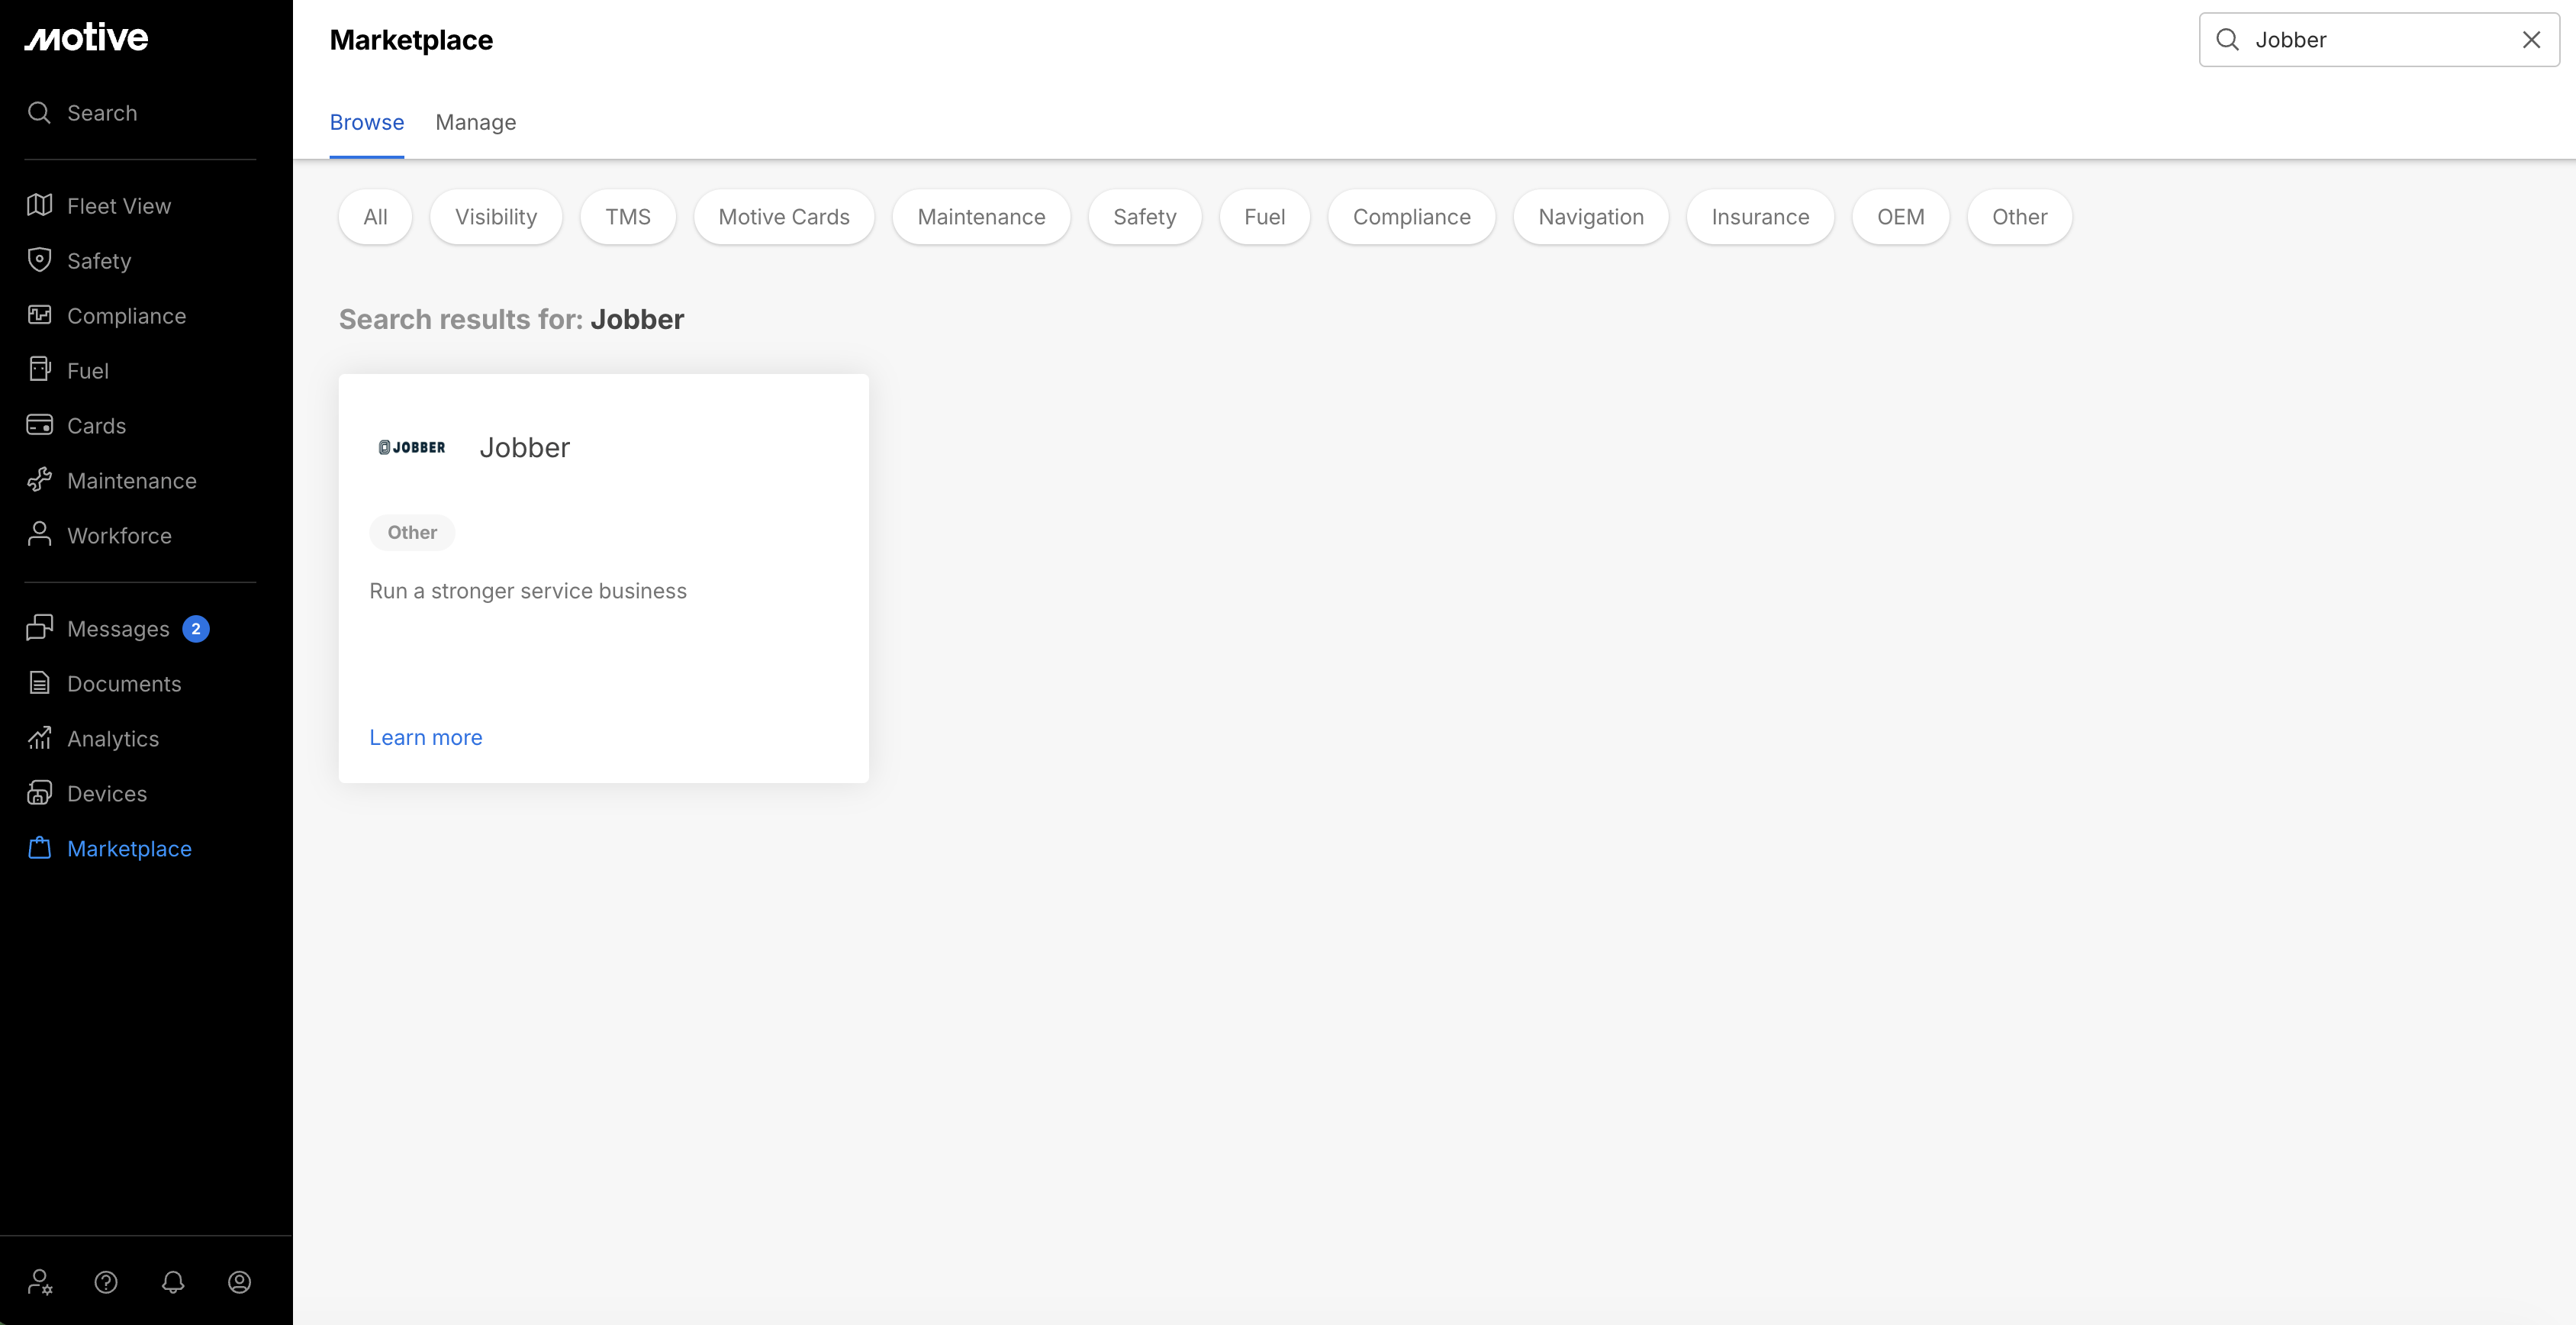Click the Workforce person icon
The width and height of the screenshot is (2576, 1325).
click(x=39, y=535)
